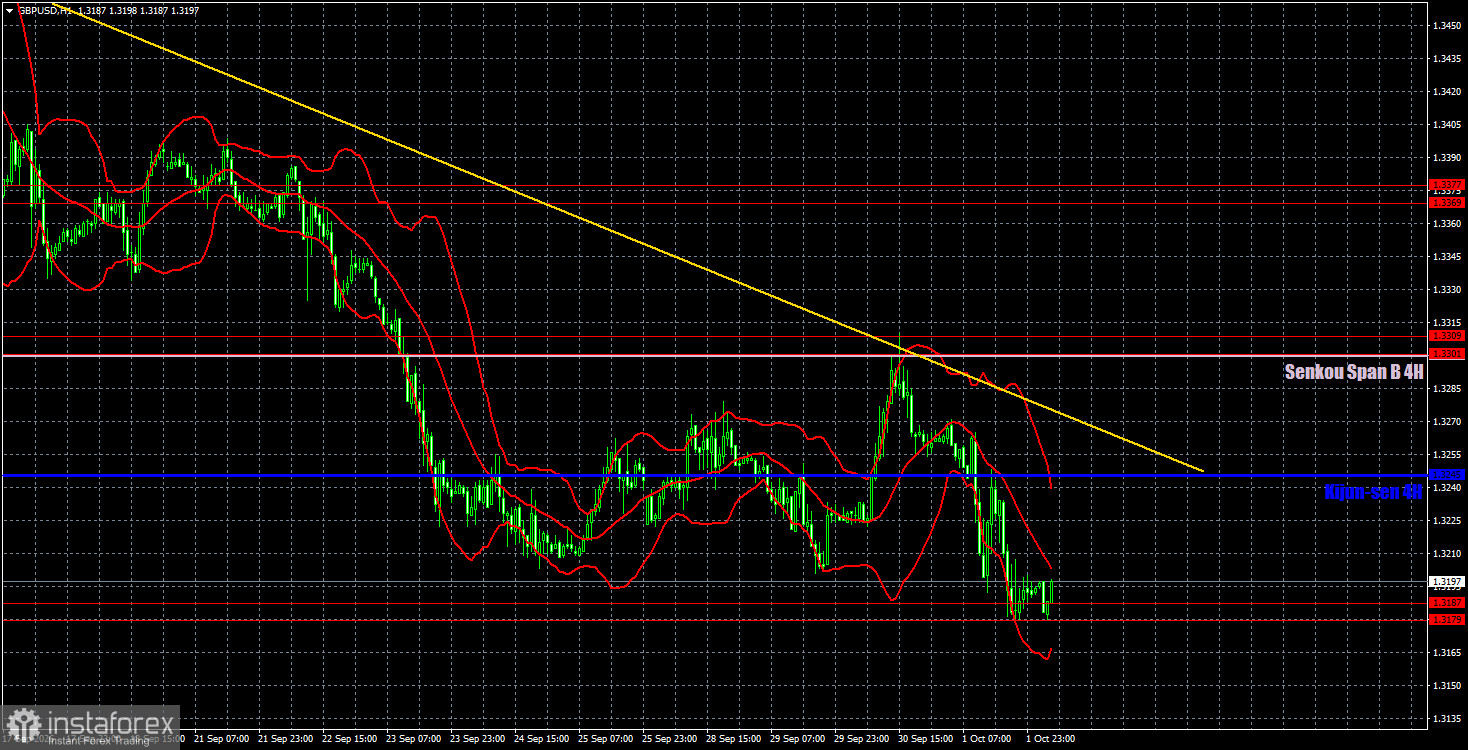Click the 1.3225 price axis label
This screenshot has width=1468, height=750.
(1446, 521)
